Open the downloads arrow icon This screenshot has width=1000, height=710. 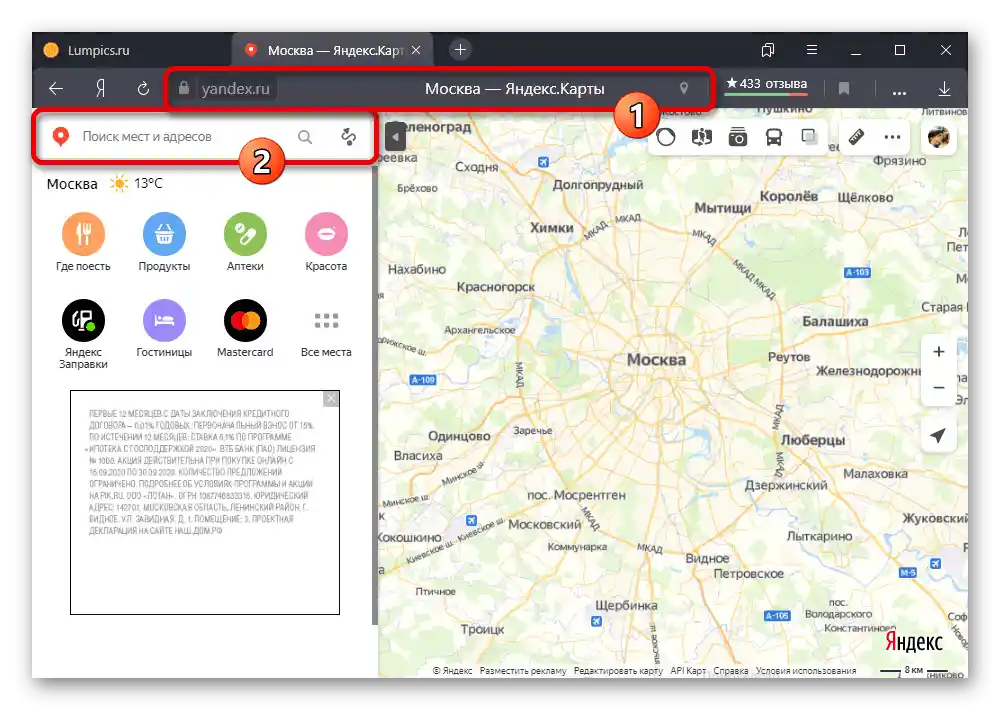click(x=945, y=89)
